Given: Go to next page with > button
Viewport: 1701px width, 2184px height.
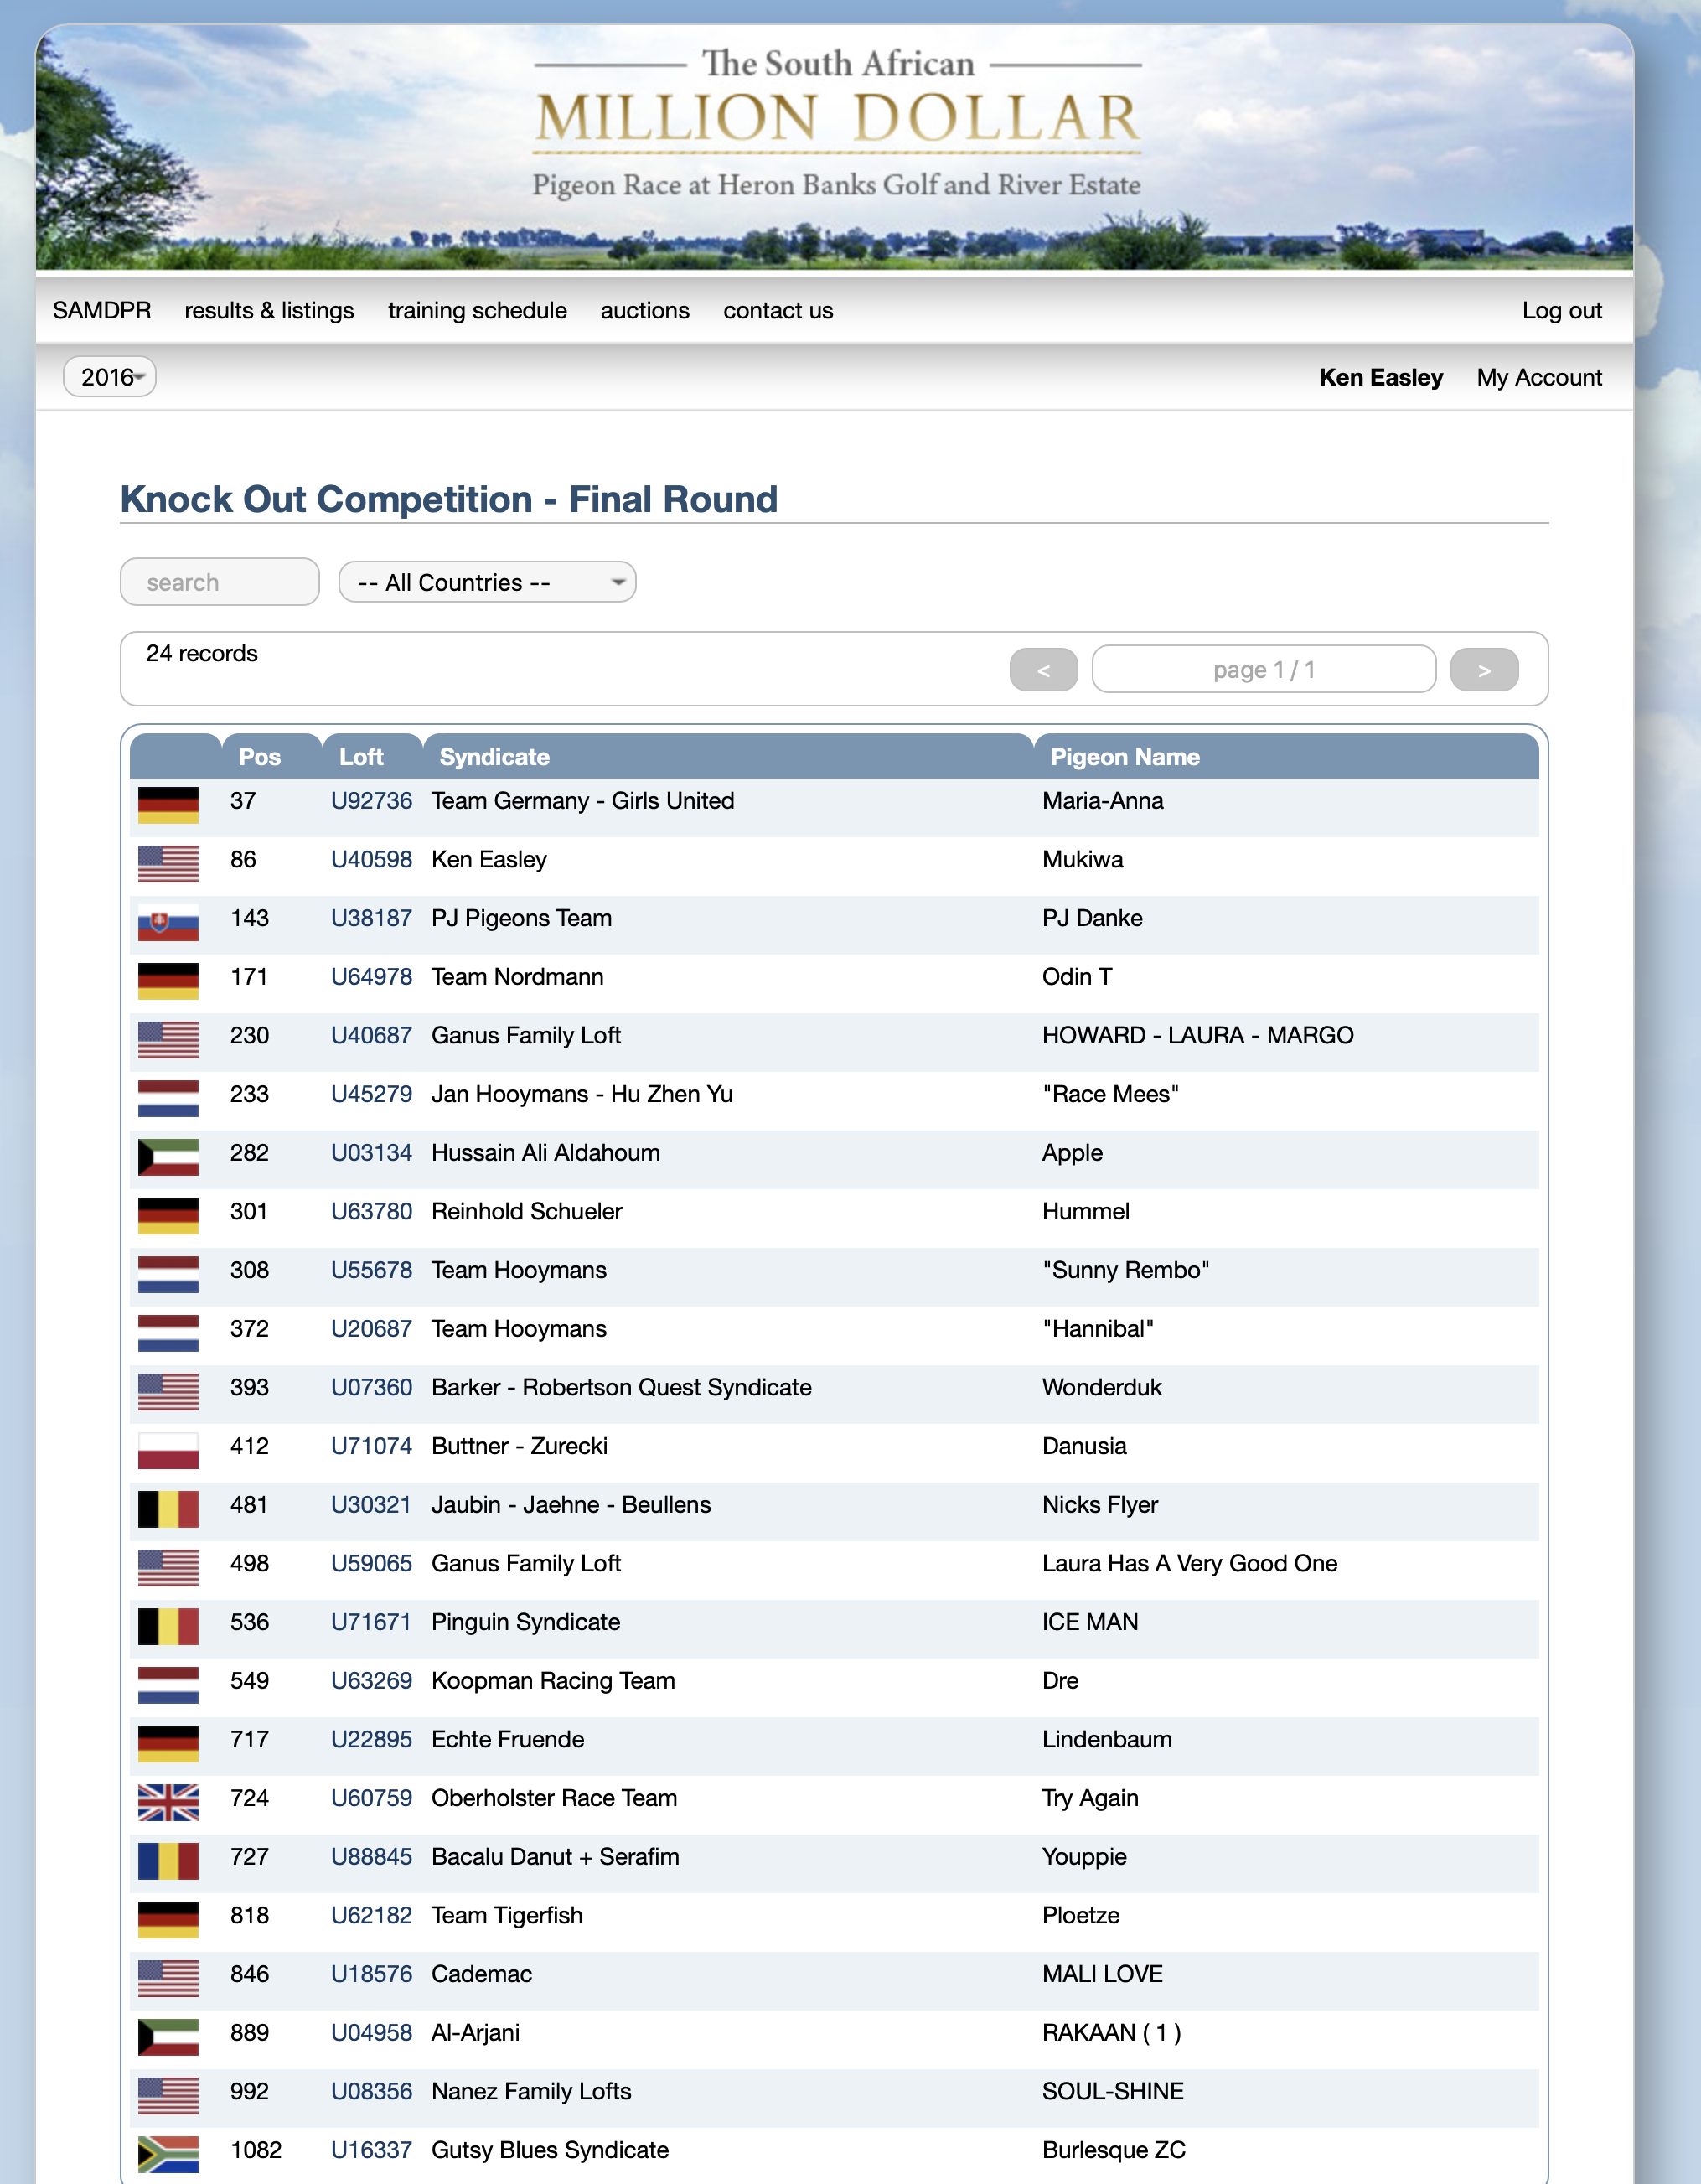Looking at the screenshot, I should pos(1483,670).
